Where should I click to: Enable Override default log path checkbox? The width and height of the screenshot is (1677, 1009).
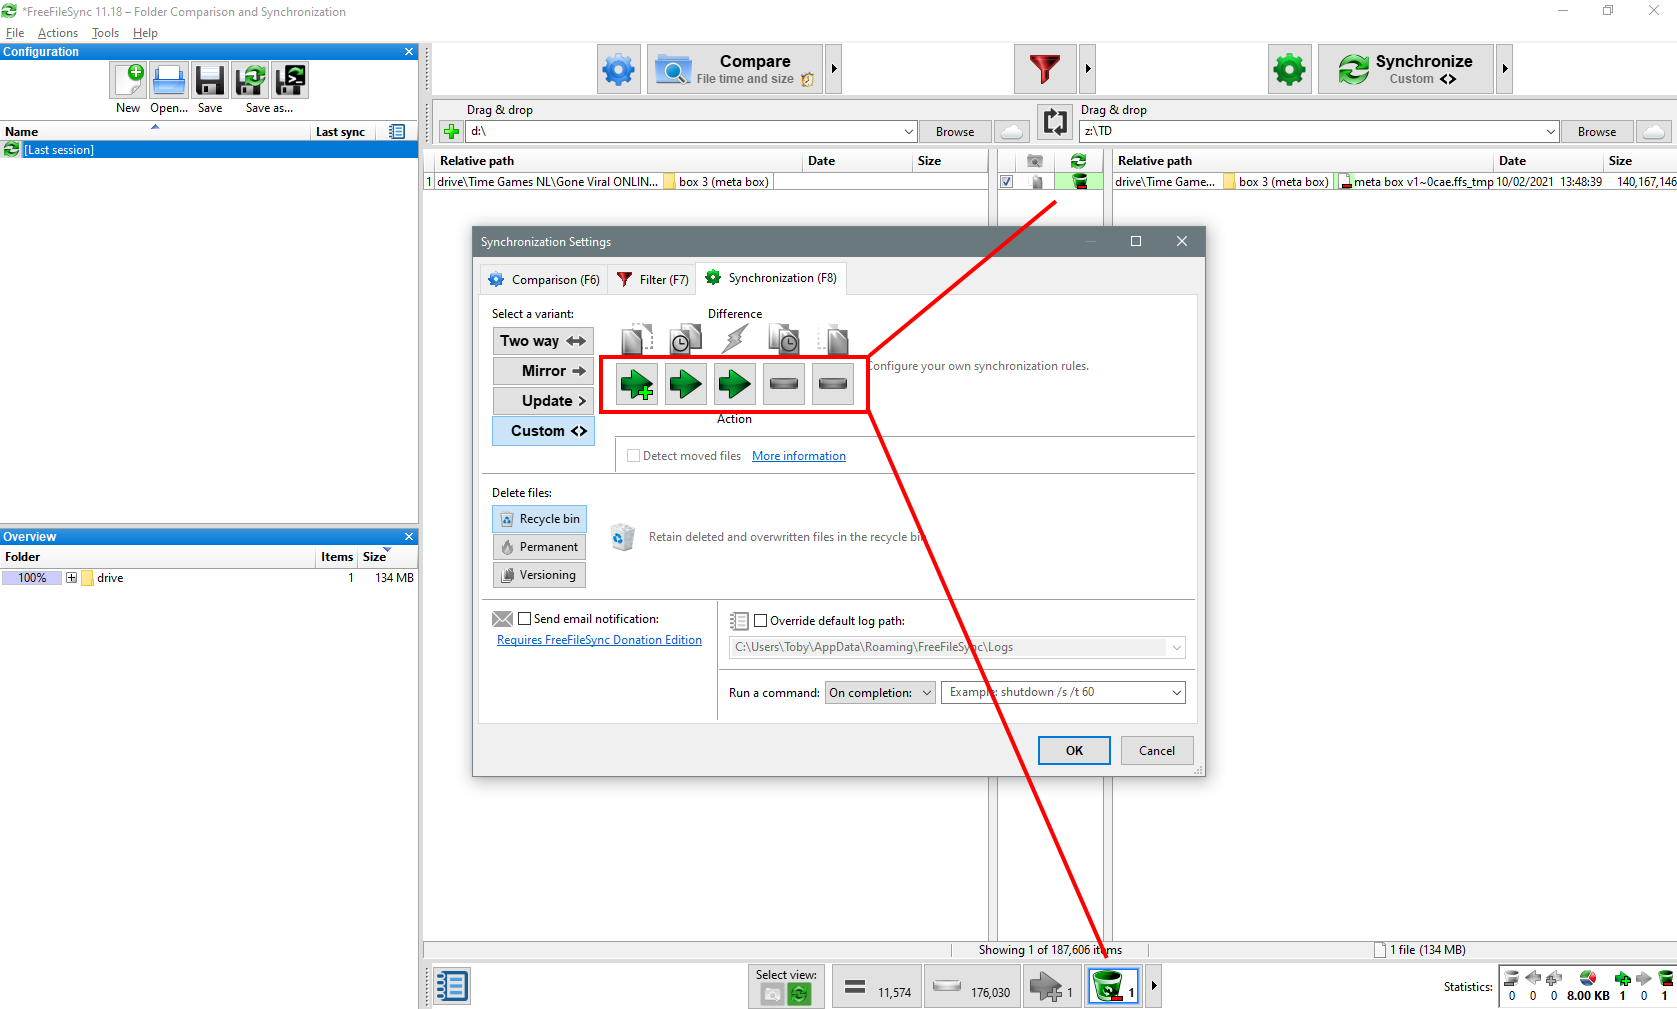coord(760,621)
